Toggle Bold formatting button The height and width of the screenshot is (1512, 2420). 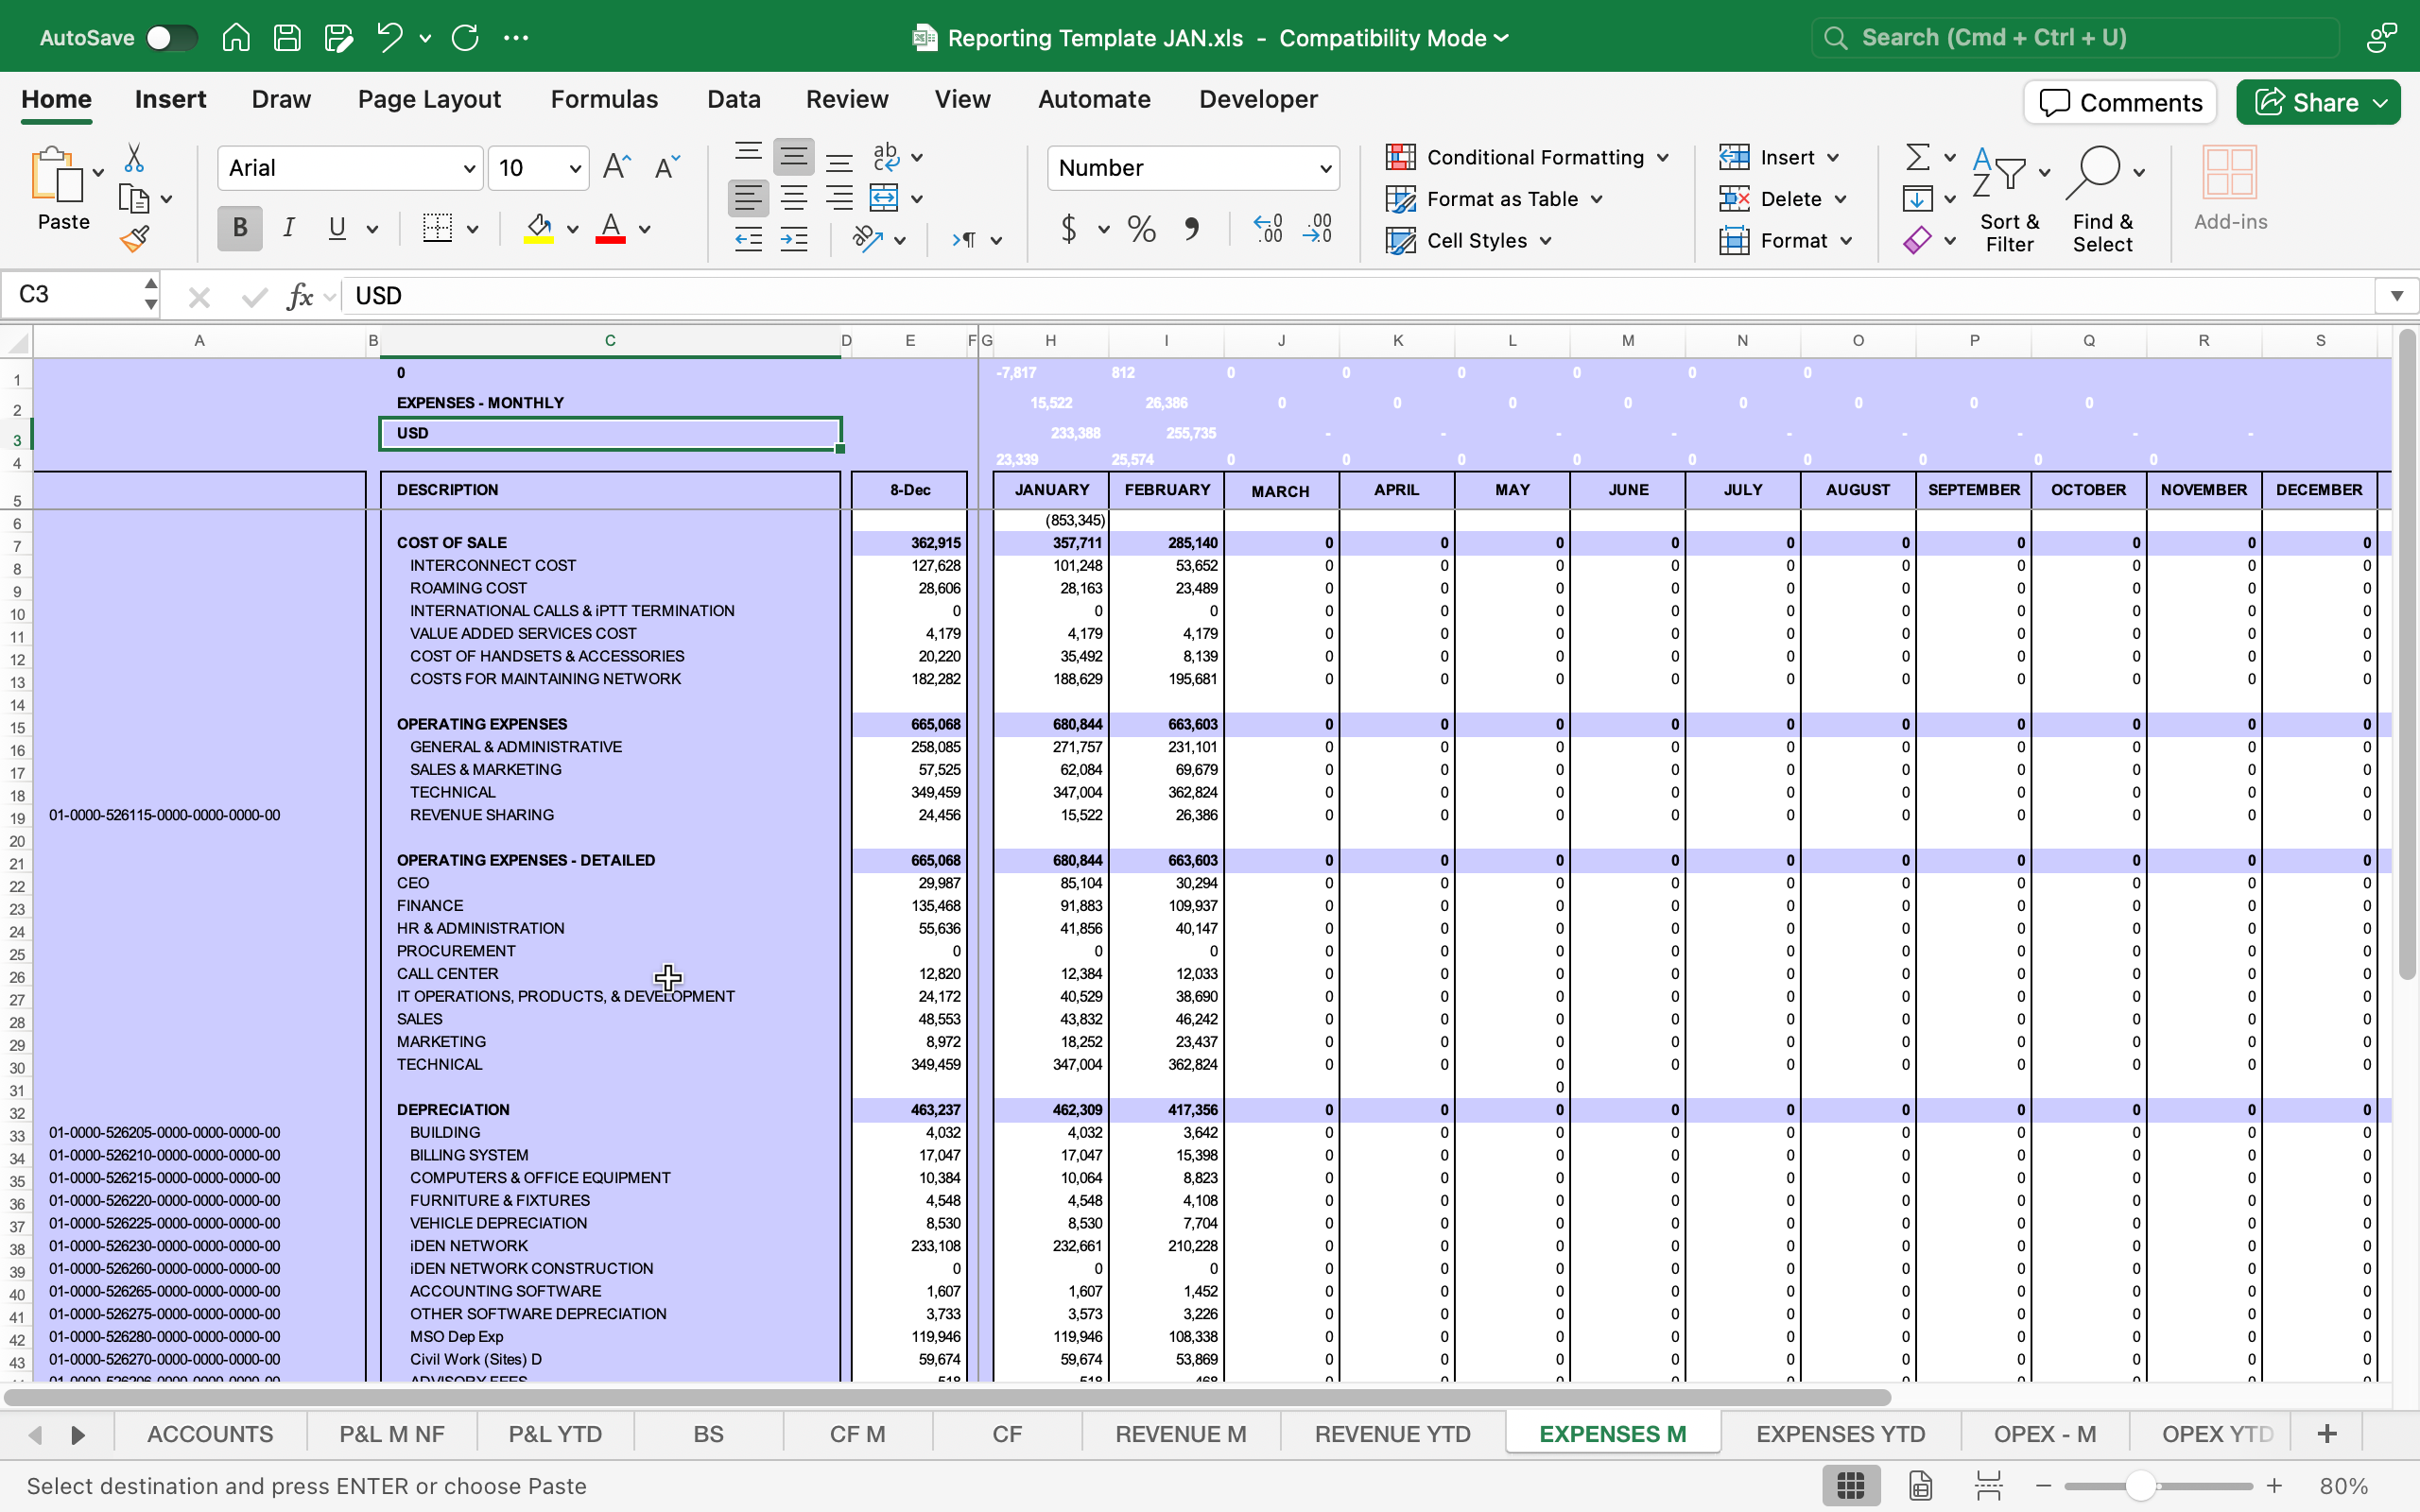click(240, 229)
